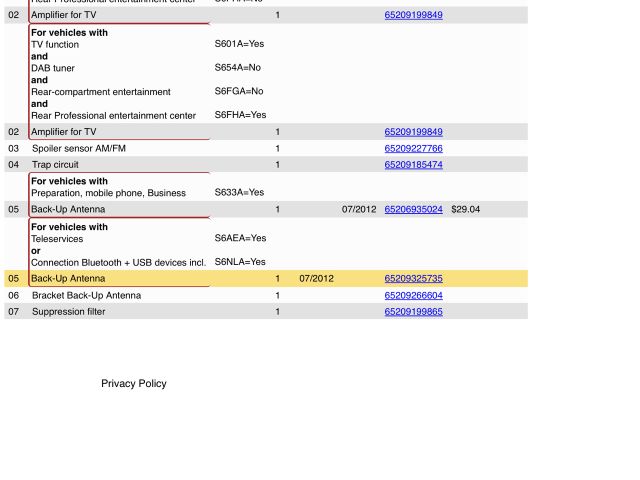640x480 pixels.
Task: Open highlighted row part link 65209325735
Action: tap(413, 279)
